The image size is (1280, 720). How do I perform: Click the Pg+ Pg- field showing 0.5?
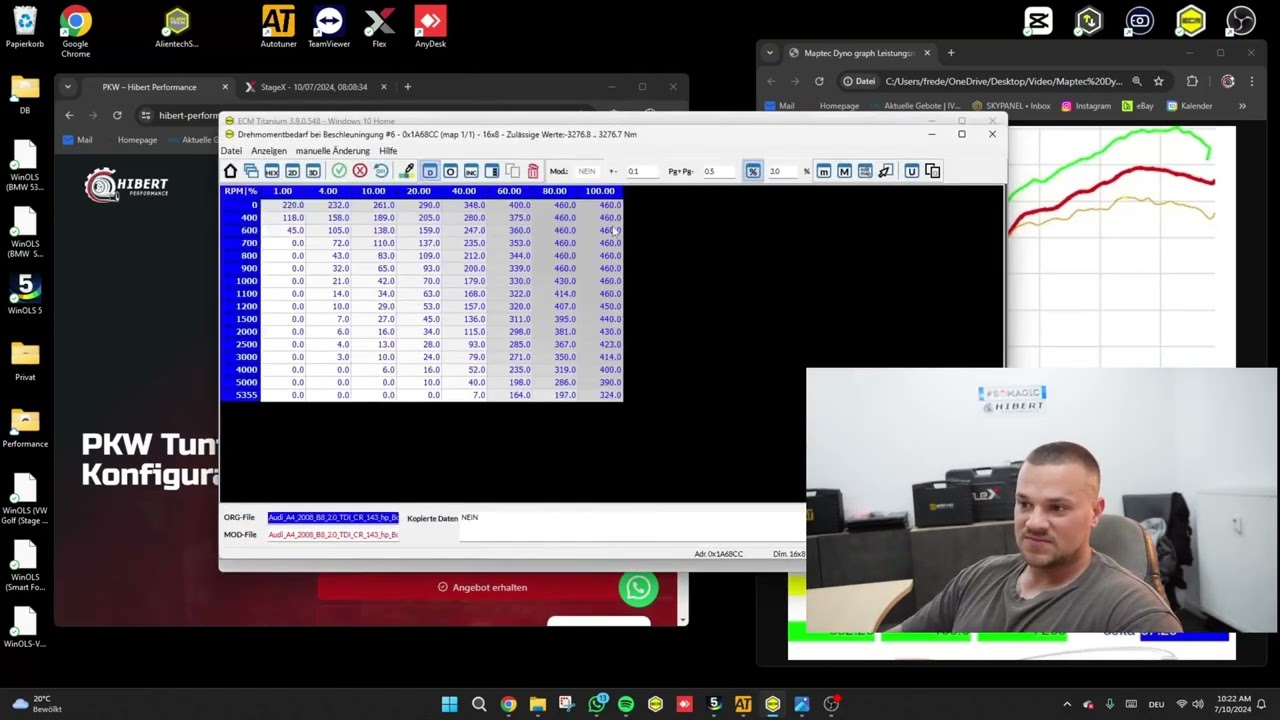point(717,171)
